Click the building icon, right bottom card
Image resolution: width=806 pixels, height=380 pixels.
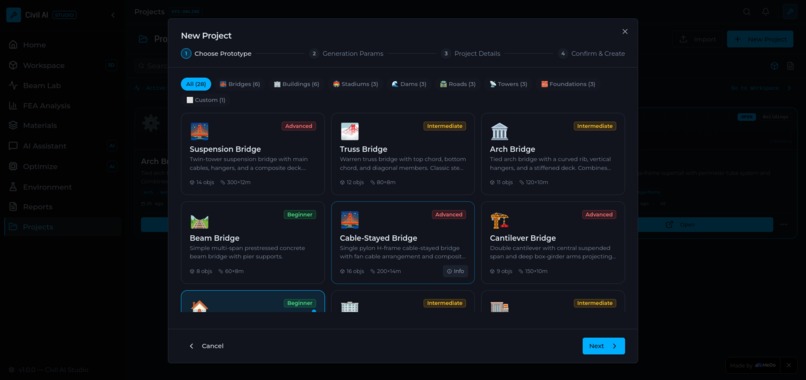500,306
